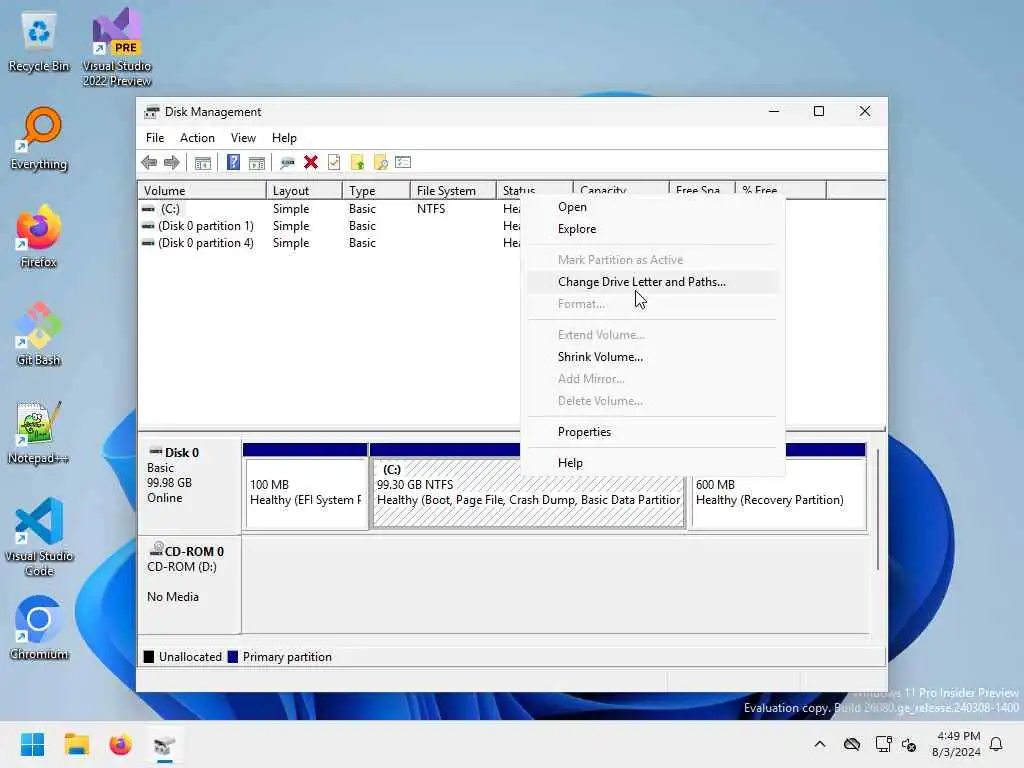Click the action pane toolbar icon
Viewport: 1024px width, 768px height.
[x=257, y=162]
